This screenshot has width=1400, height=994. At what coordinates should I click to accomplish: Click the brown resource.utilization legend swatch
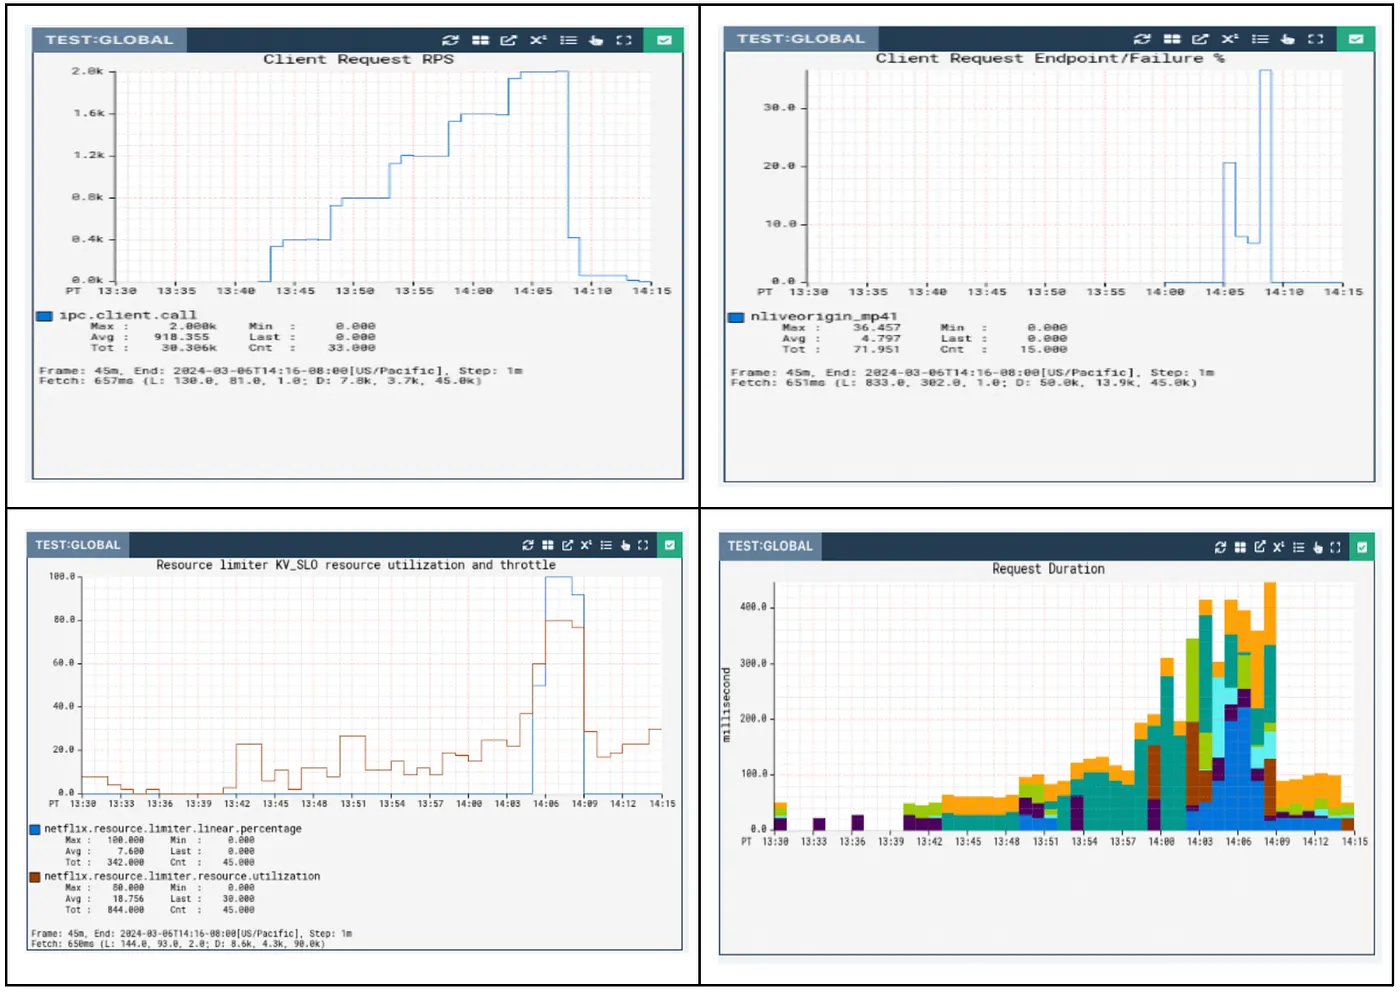coord(35,877)
